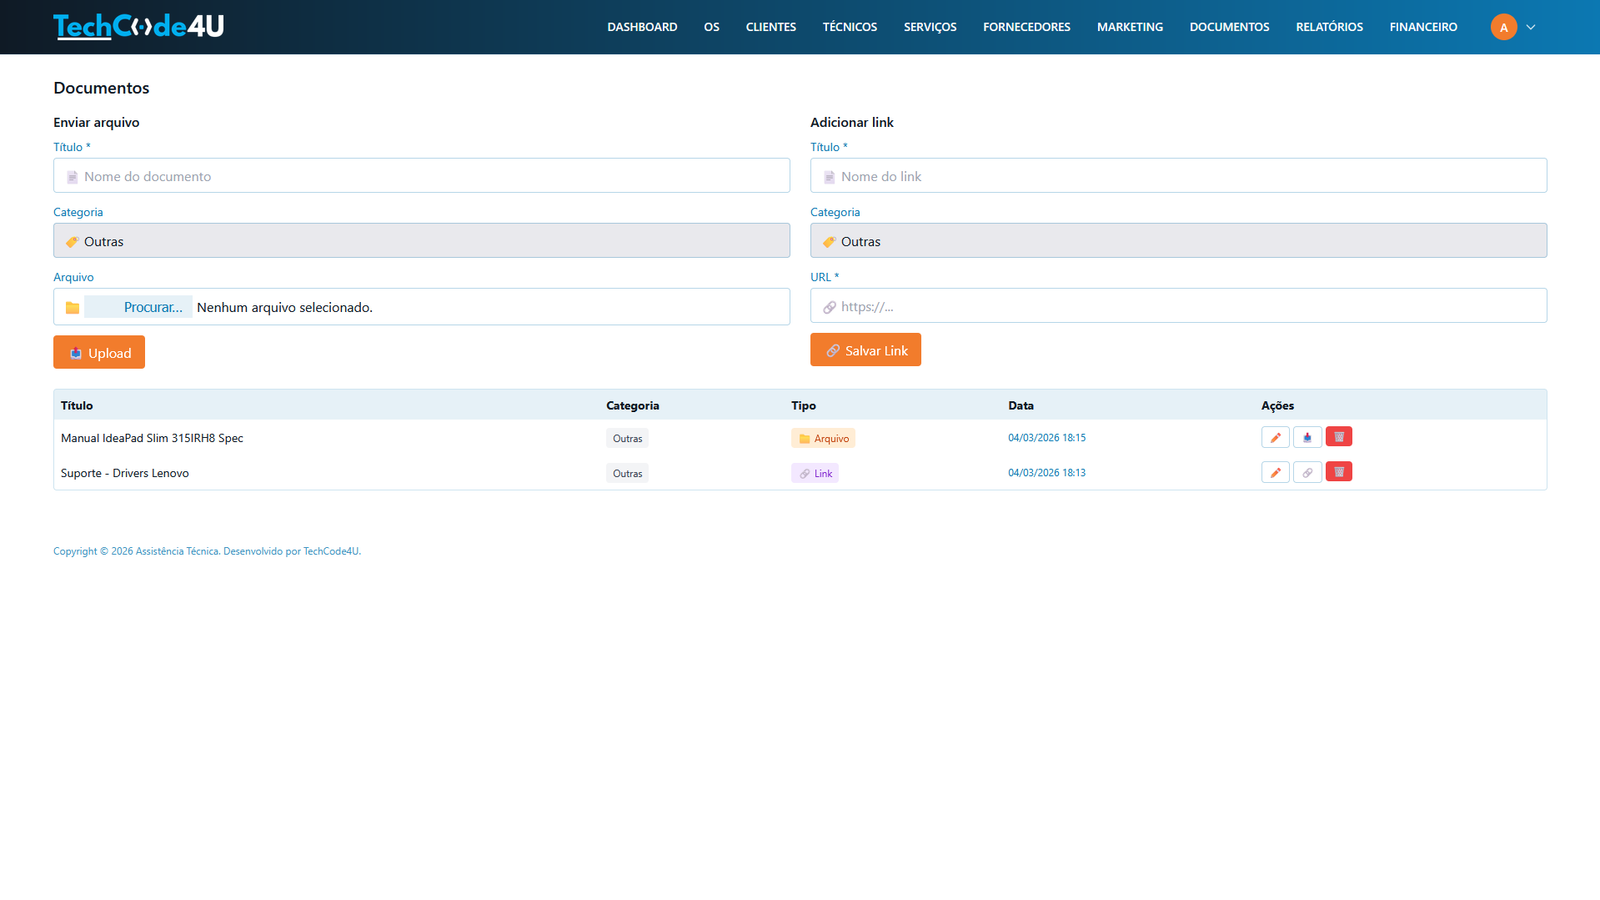This screenshot has height=900, width=1600.
Task: Focus the URL input field
Action: point(1178,305)
